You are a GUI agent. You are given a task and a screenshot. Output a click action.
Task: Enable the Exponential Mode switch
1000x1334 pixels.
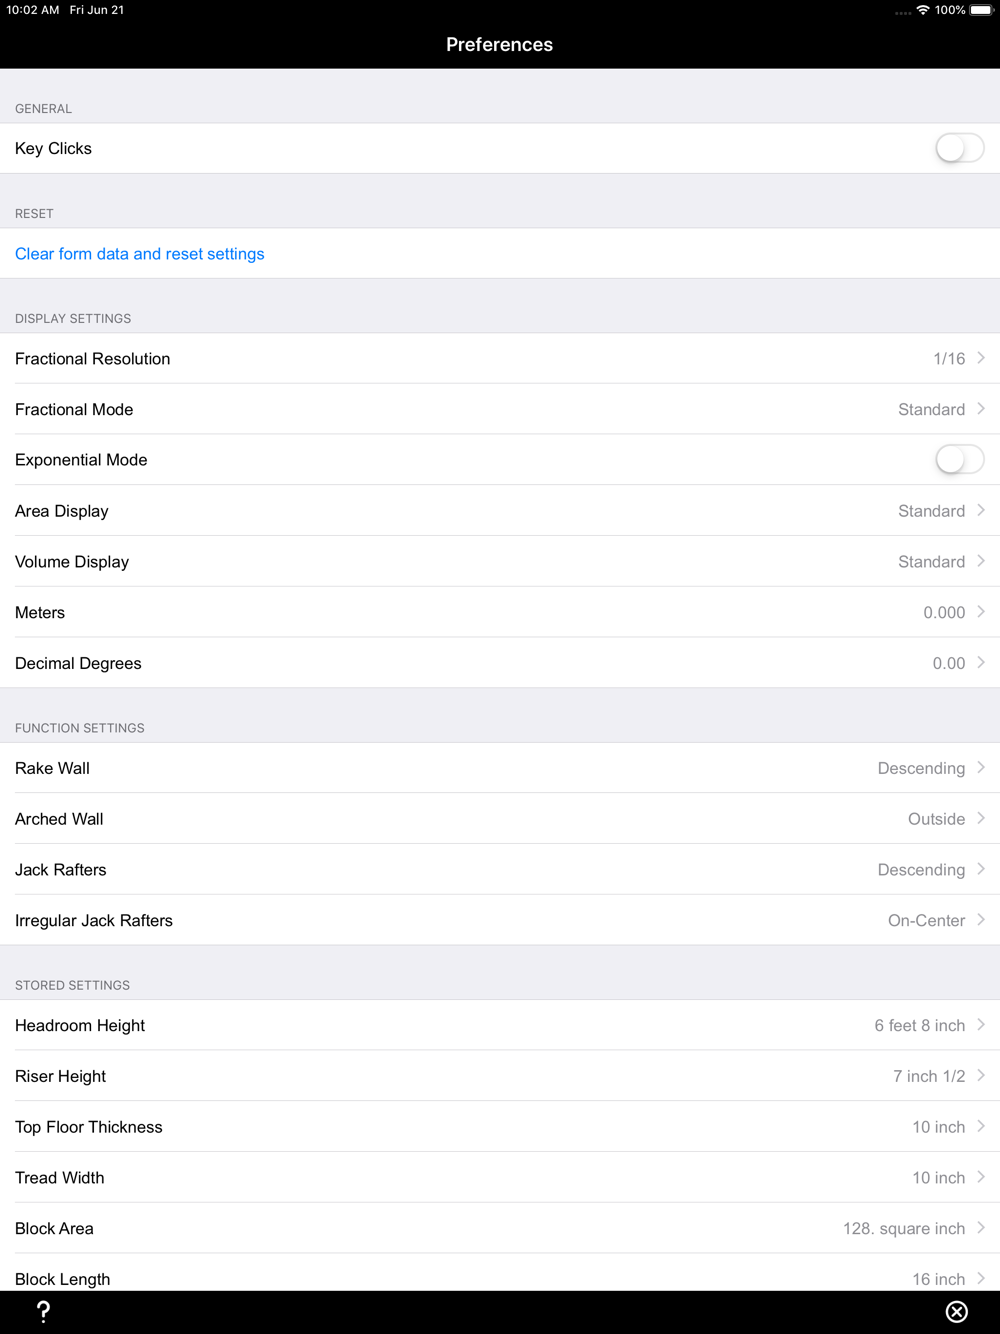960,460
